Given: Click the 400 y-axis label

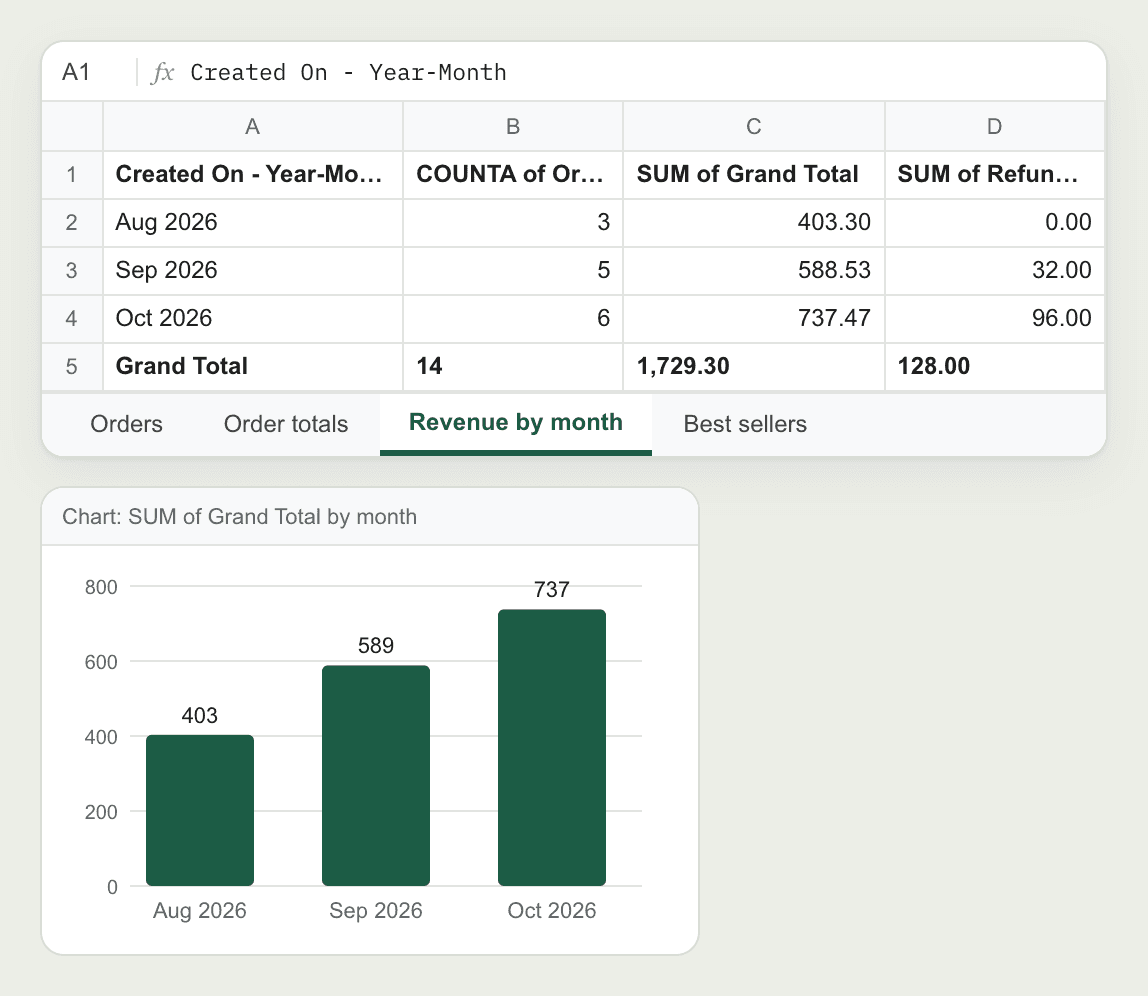Looking at the screenshot, I should (x=101, y=737).
